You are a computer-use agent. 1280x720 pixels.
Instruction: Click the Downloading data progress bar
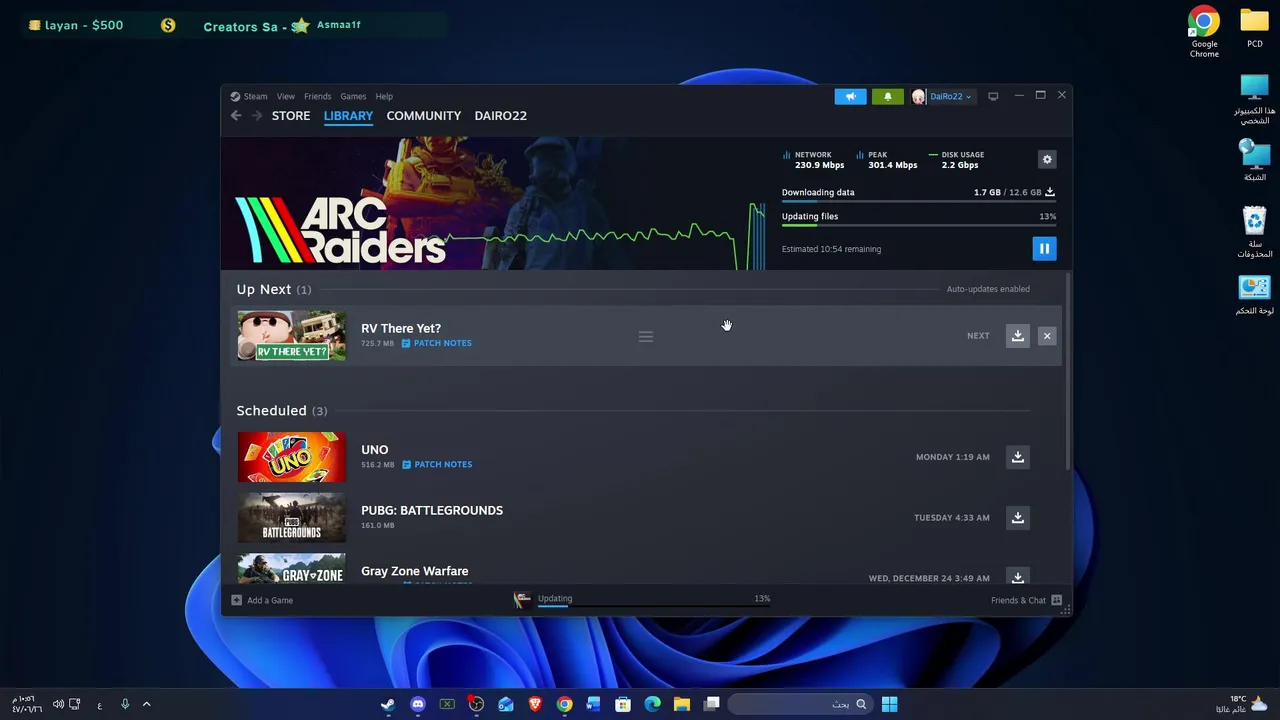pyautogui.click(x=919, y=201)
